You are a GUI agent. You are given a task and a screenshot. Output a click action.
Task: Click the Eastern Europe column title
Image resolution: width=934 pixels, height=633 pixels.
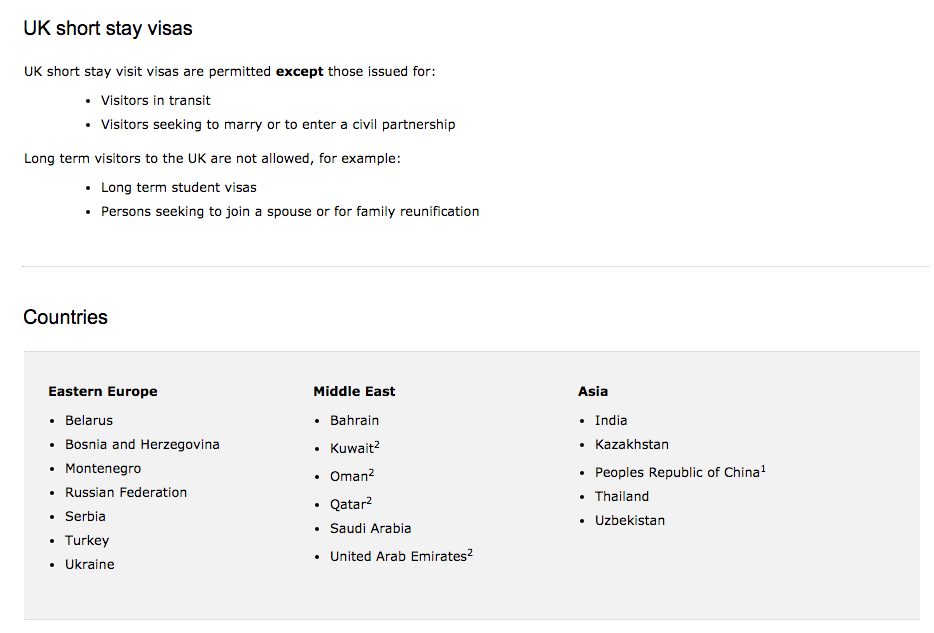(103, 391)
